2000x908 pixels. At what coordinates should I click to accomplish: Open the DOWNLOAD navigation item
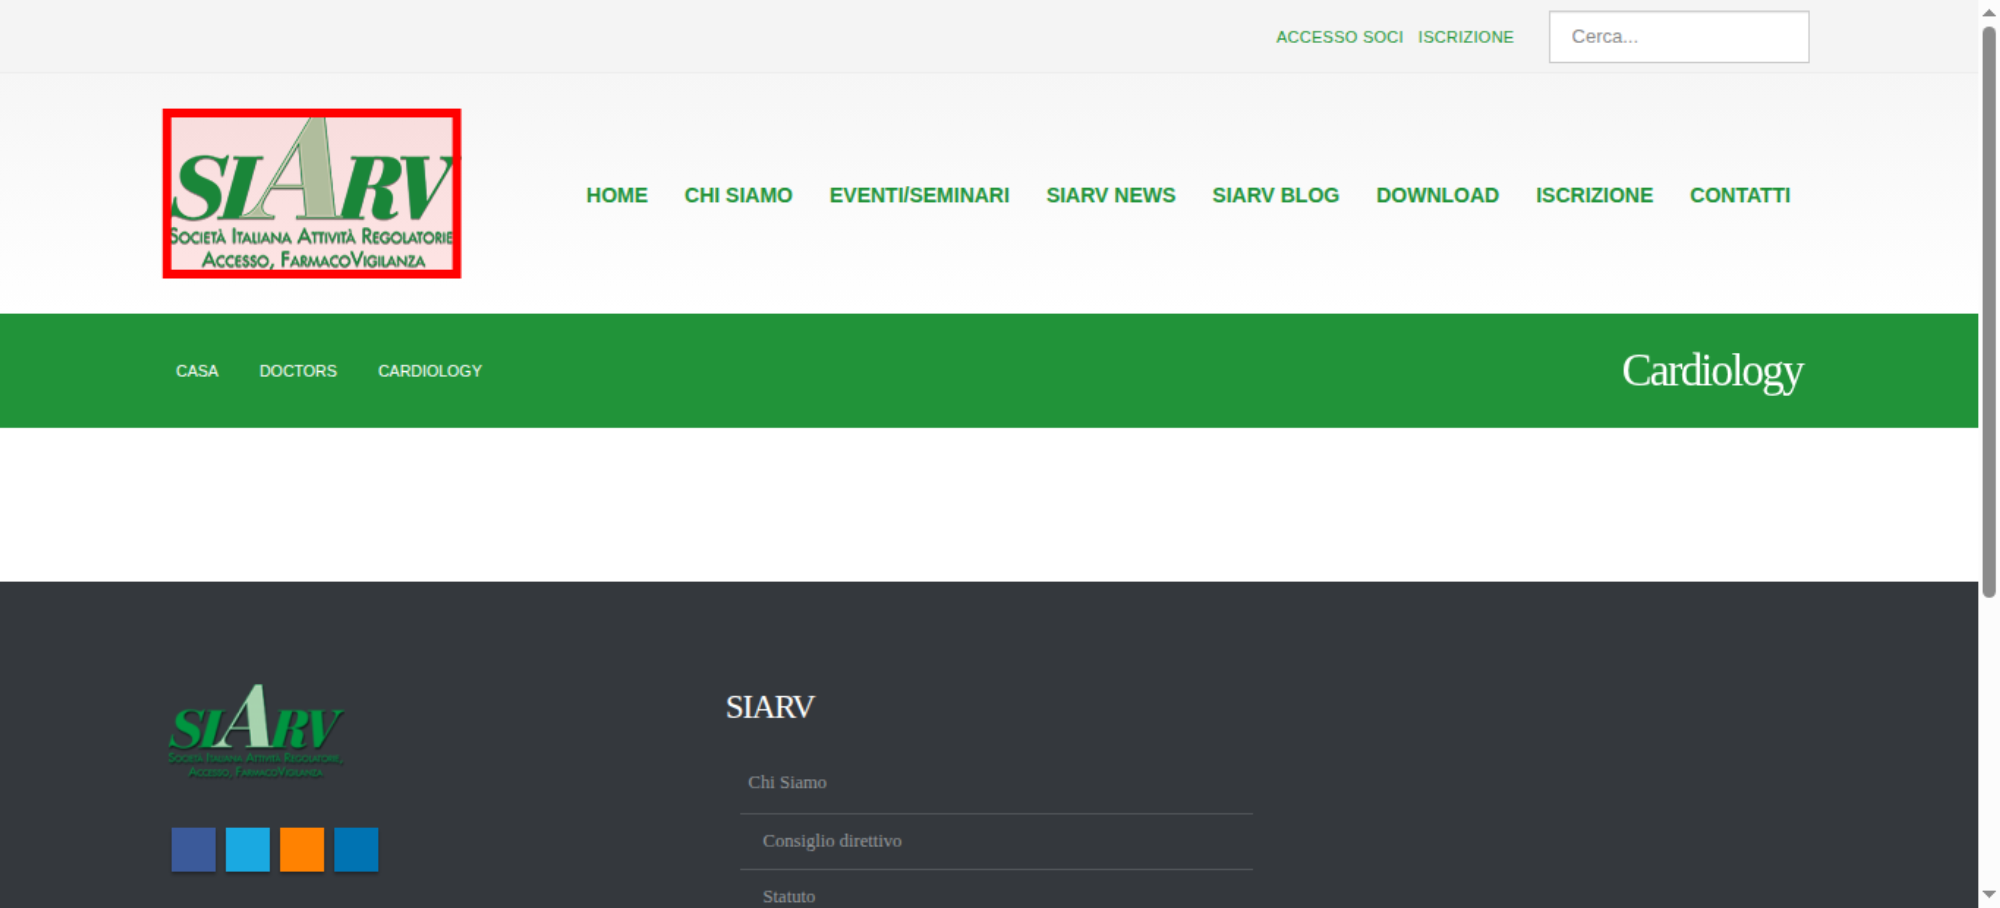coord(1437,195)
